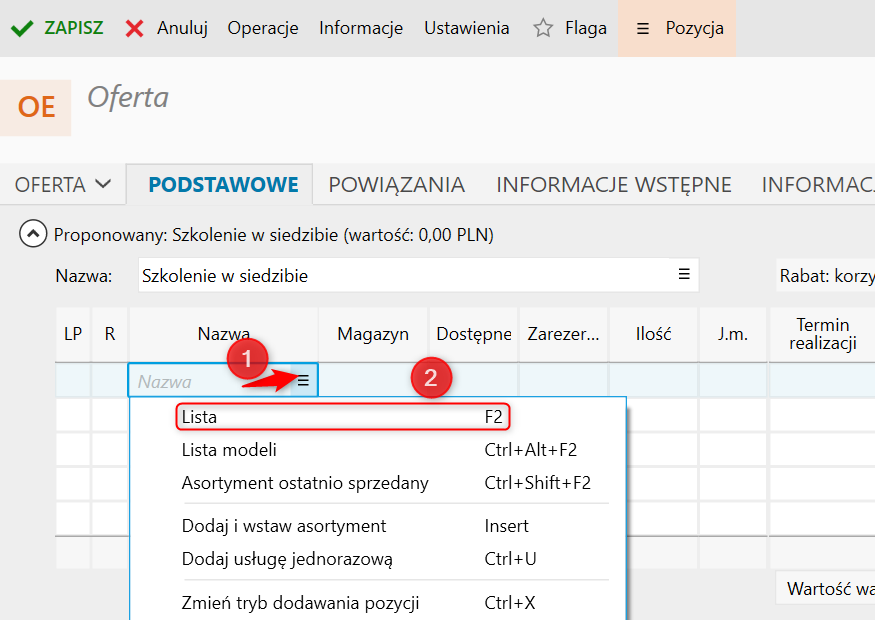875x620 pixels.
Task: Switch to the POWIĄZANIA tab
Action: tap(397, 185)
